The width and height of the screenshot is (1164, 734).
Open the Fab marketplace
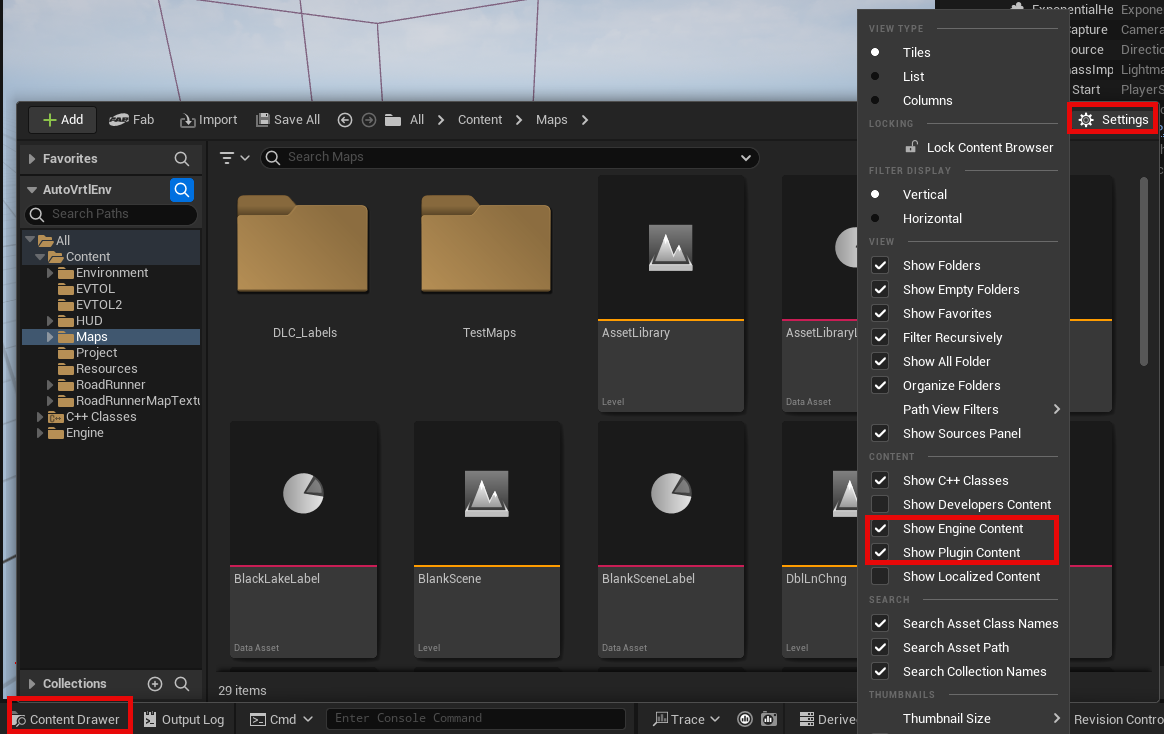point(131,119)
